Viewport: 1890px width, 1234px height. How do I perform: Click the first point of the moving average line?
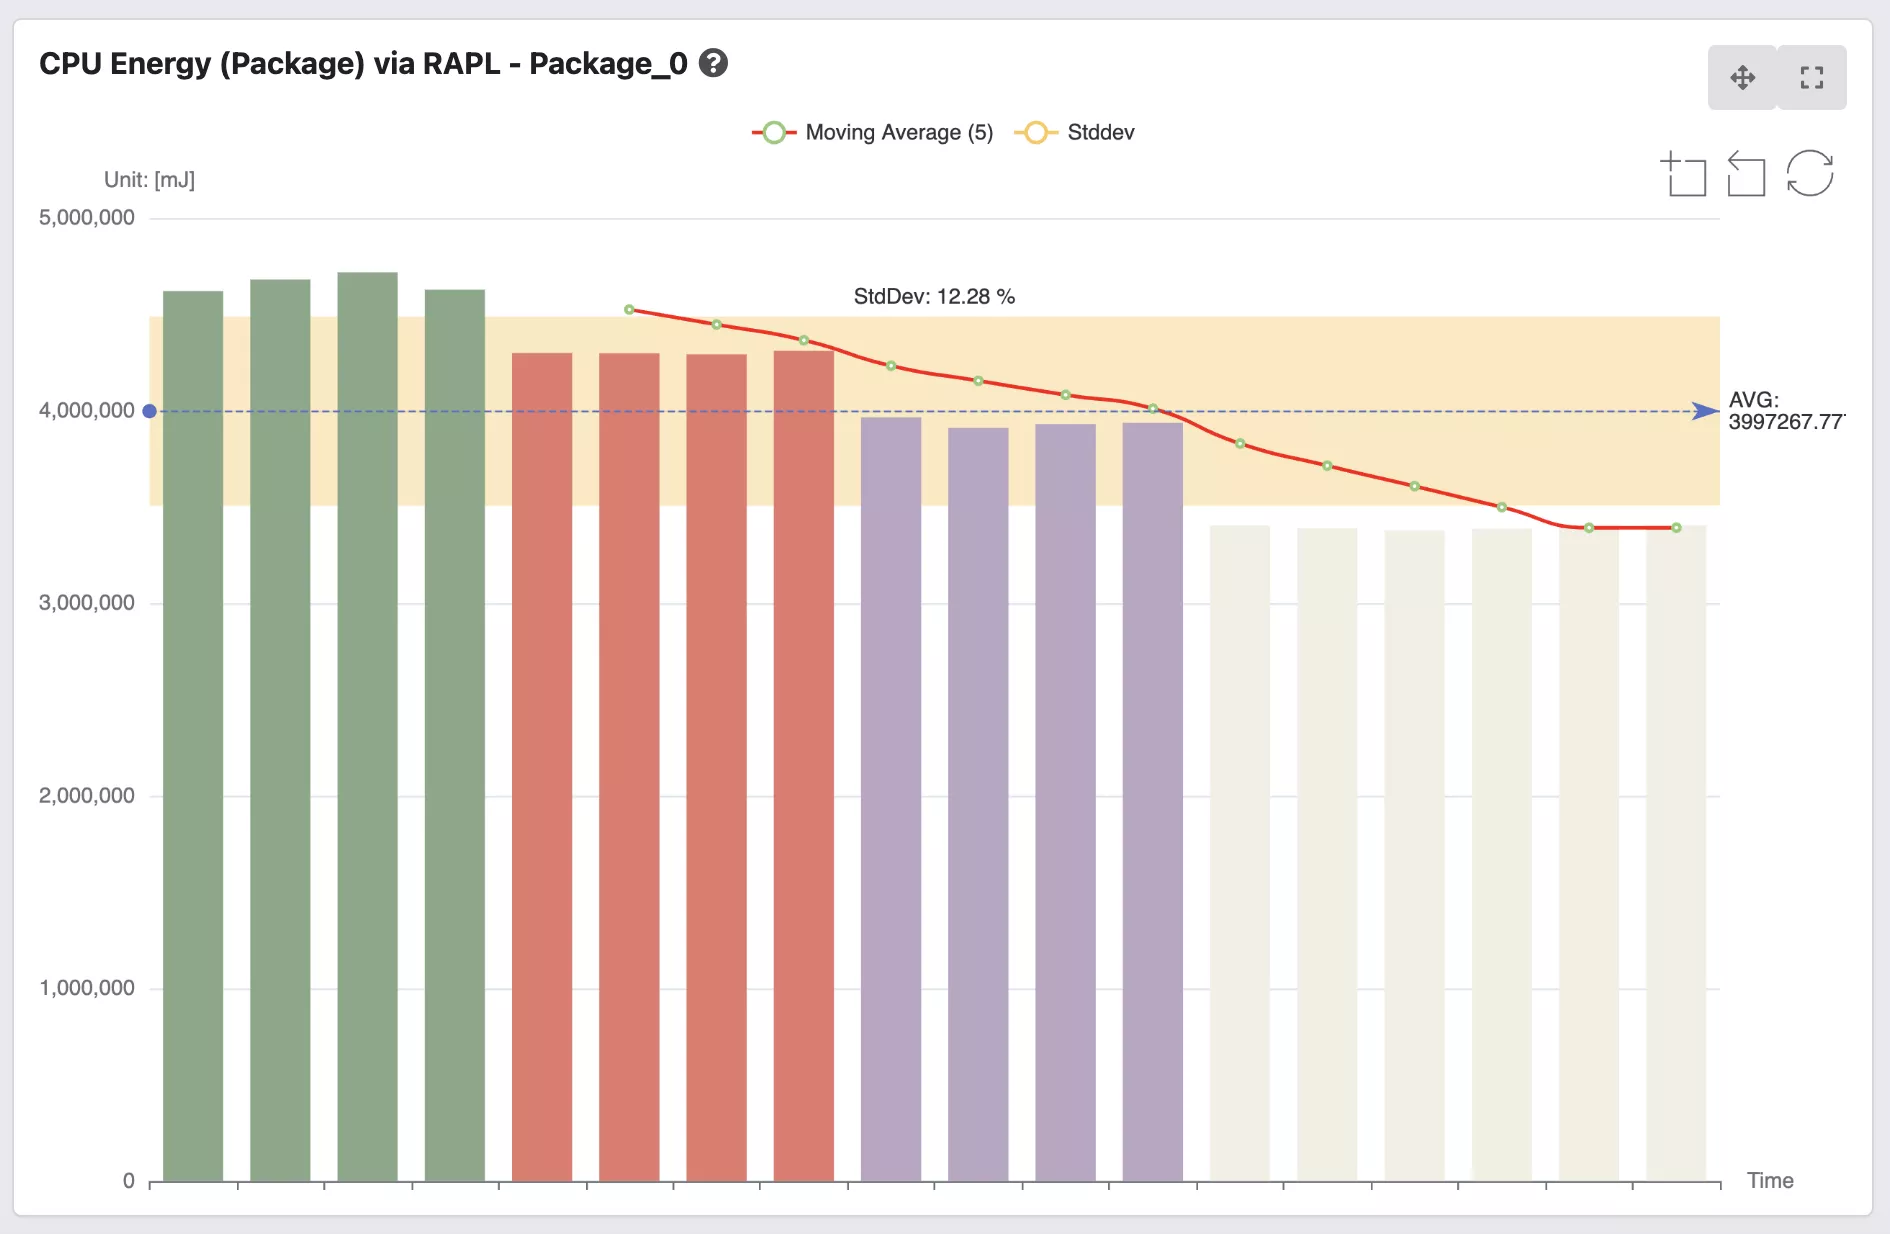[x=629, y=310]
